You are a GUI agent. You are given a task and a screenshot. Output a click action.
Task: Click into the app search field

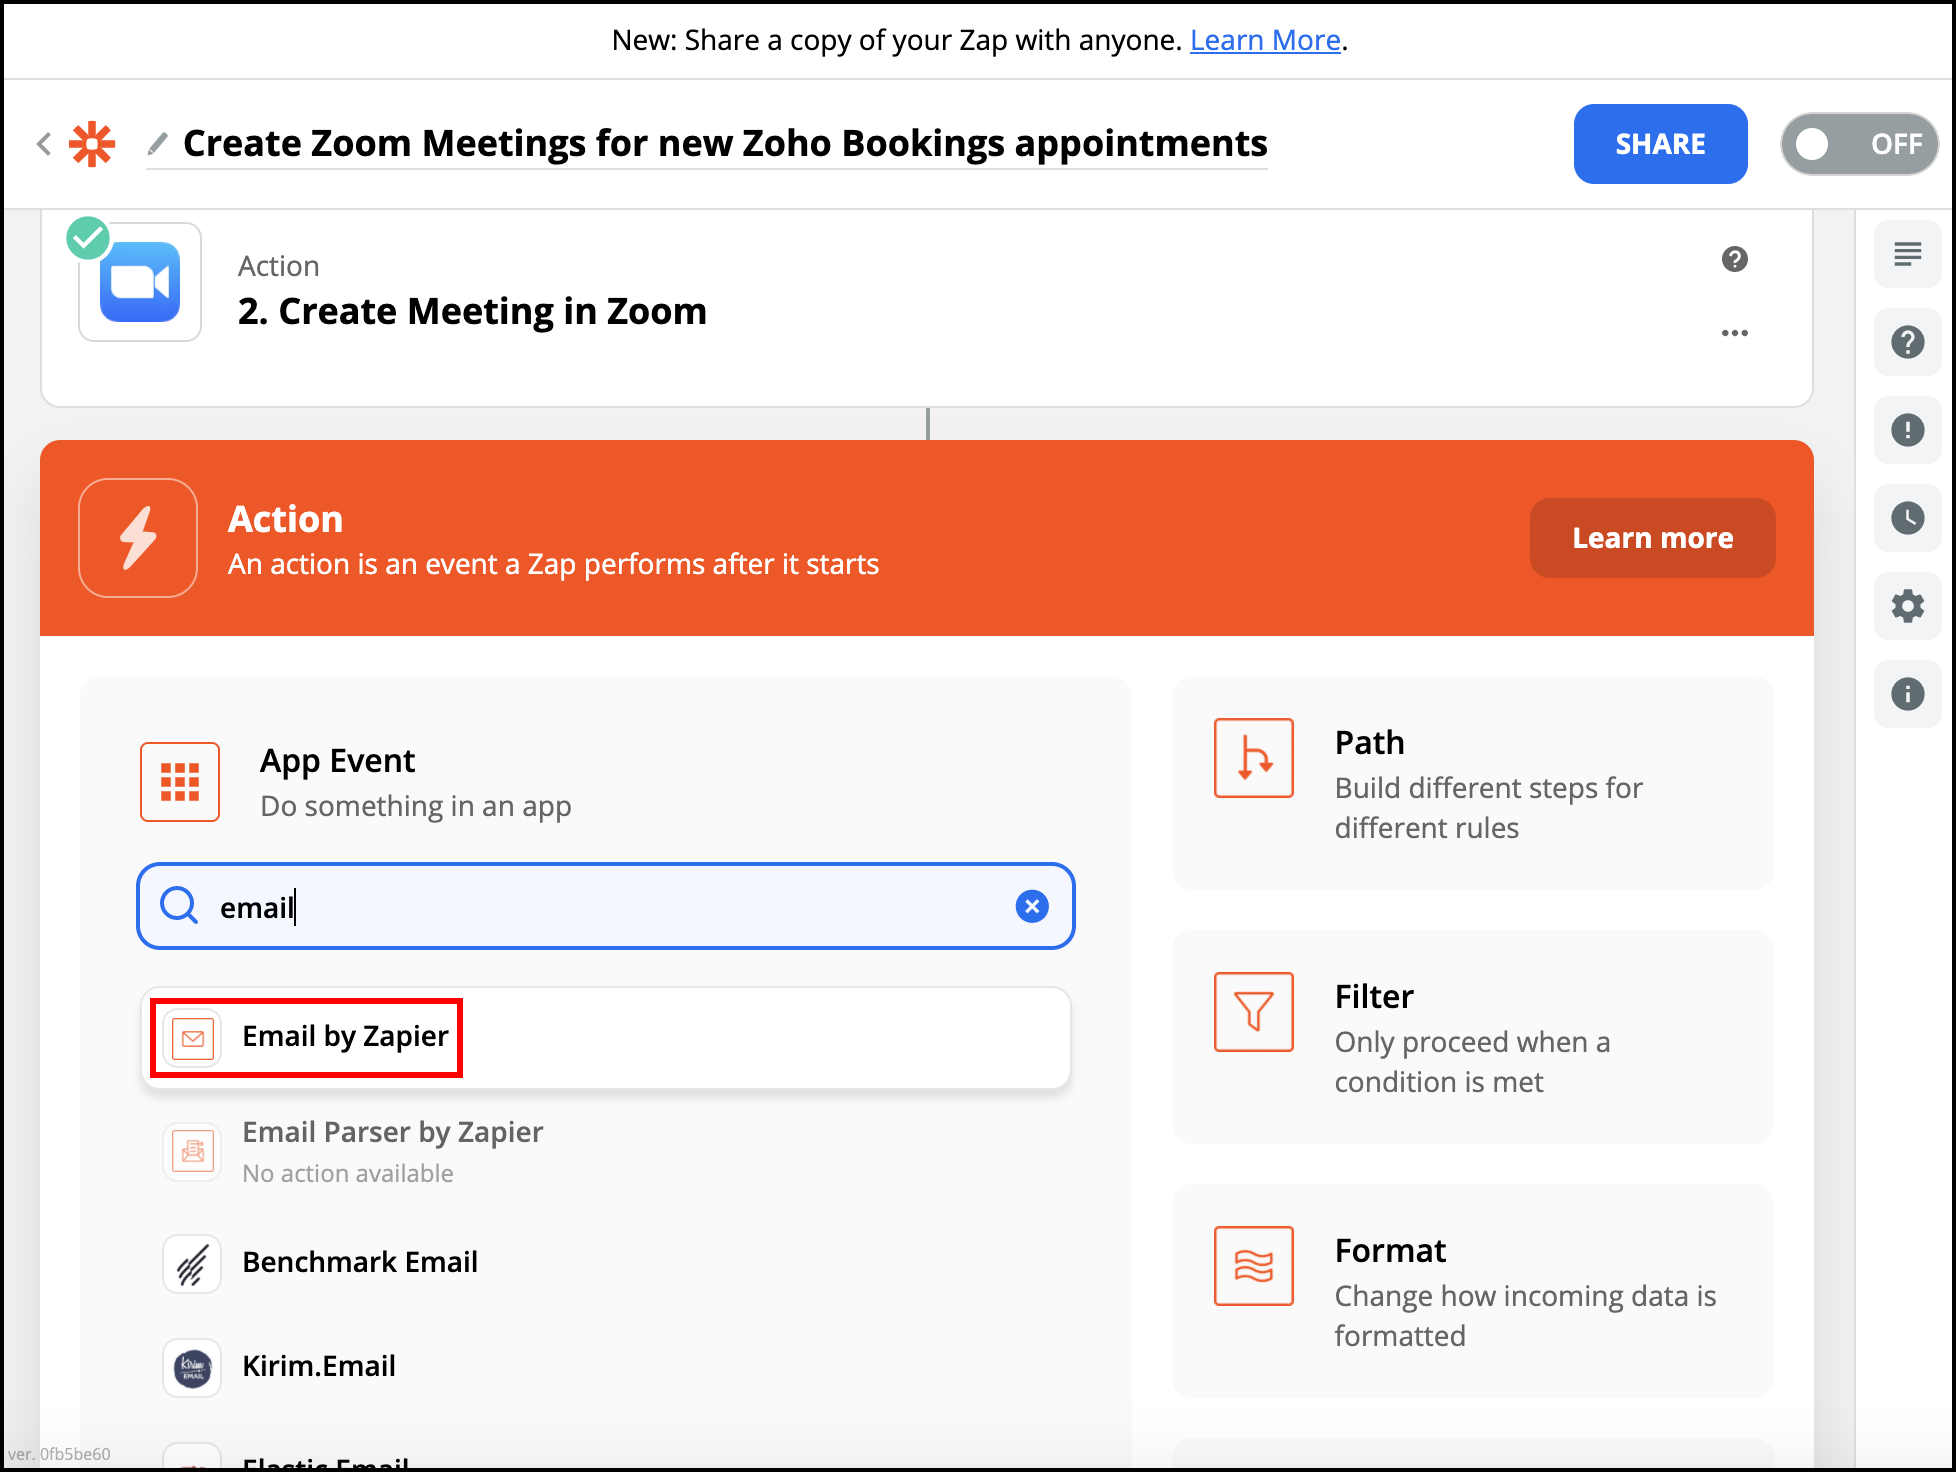click(600, 906)
